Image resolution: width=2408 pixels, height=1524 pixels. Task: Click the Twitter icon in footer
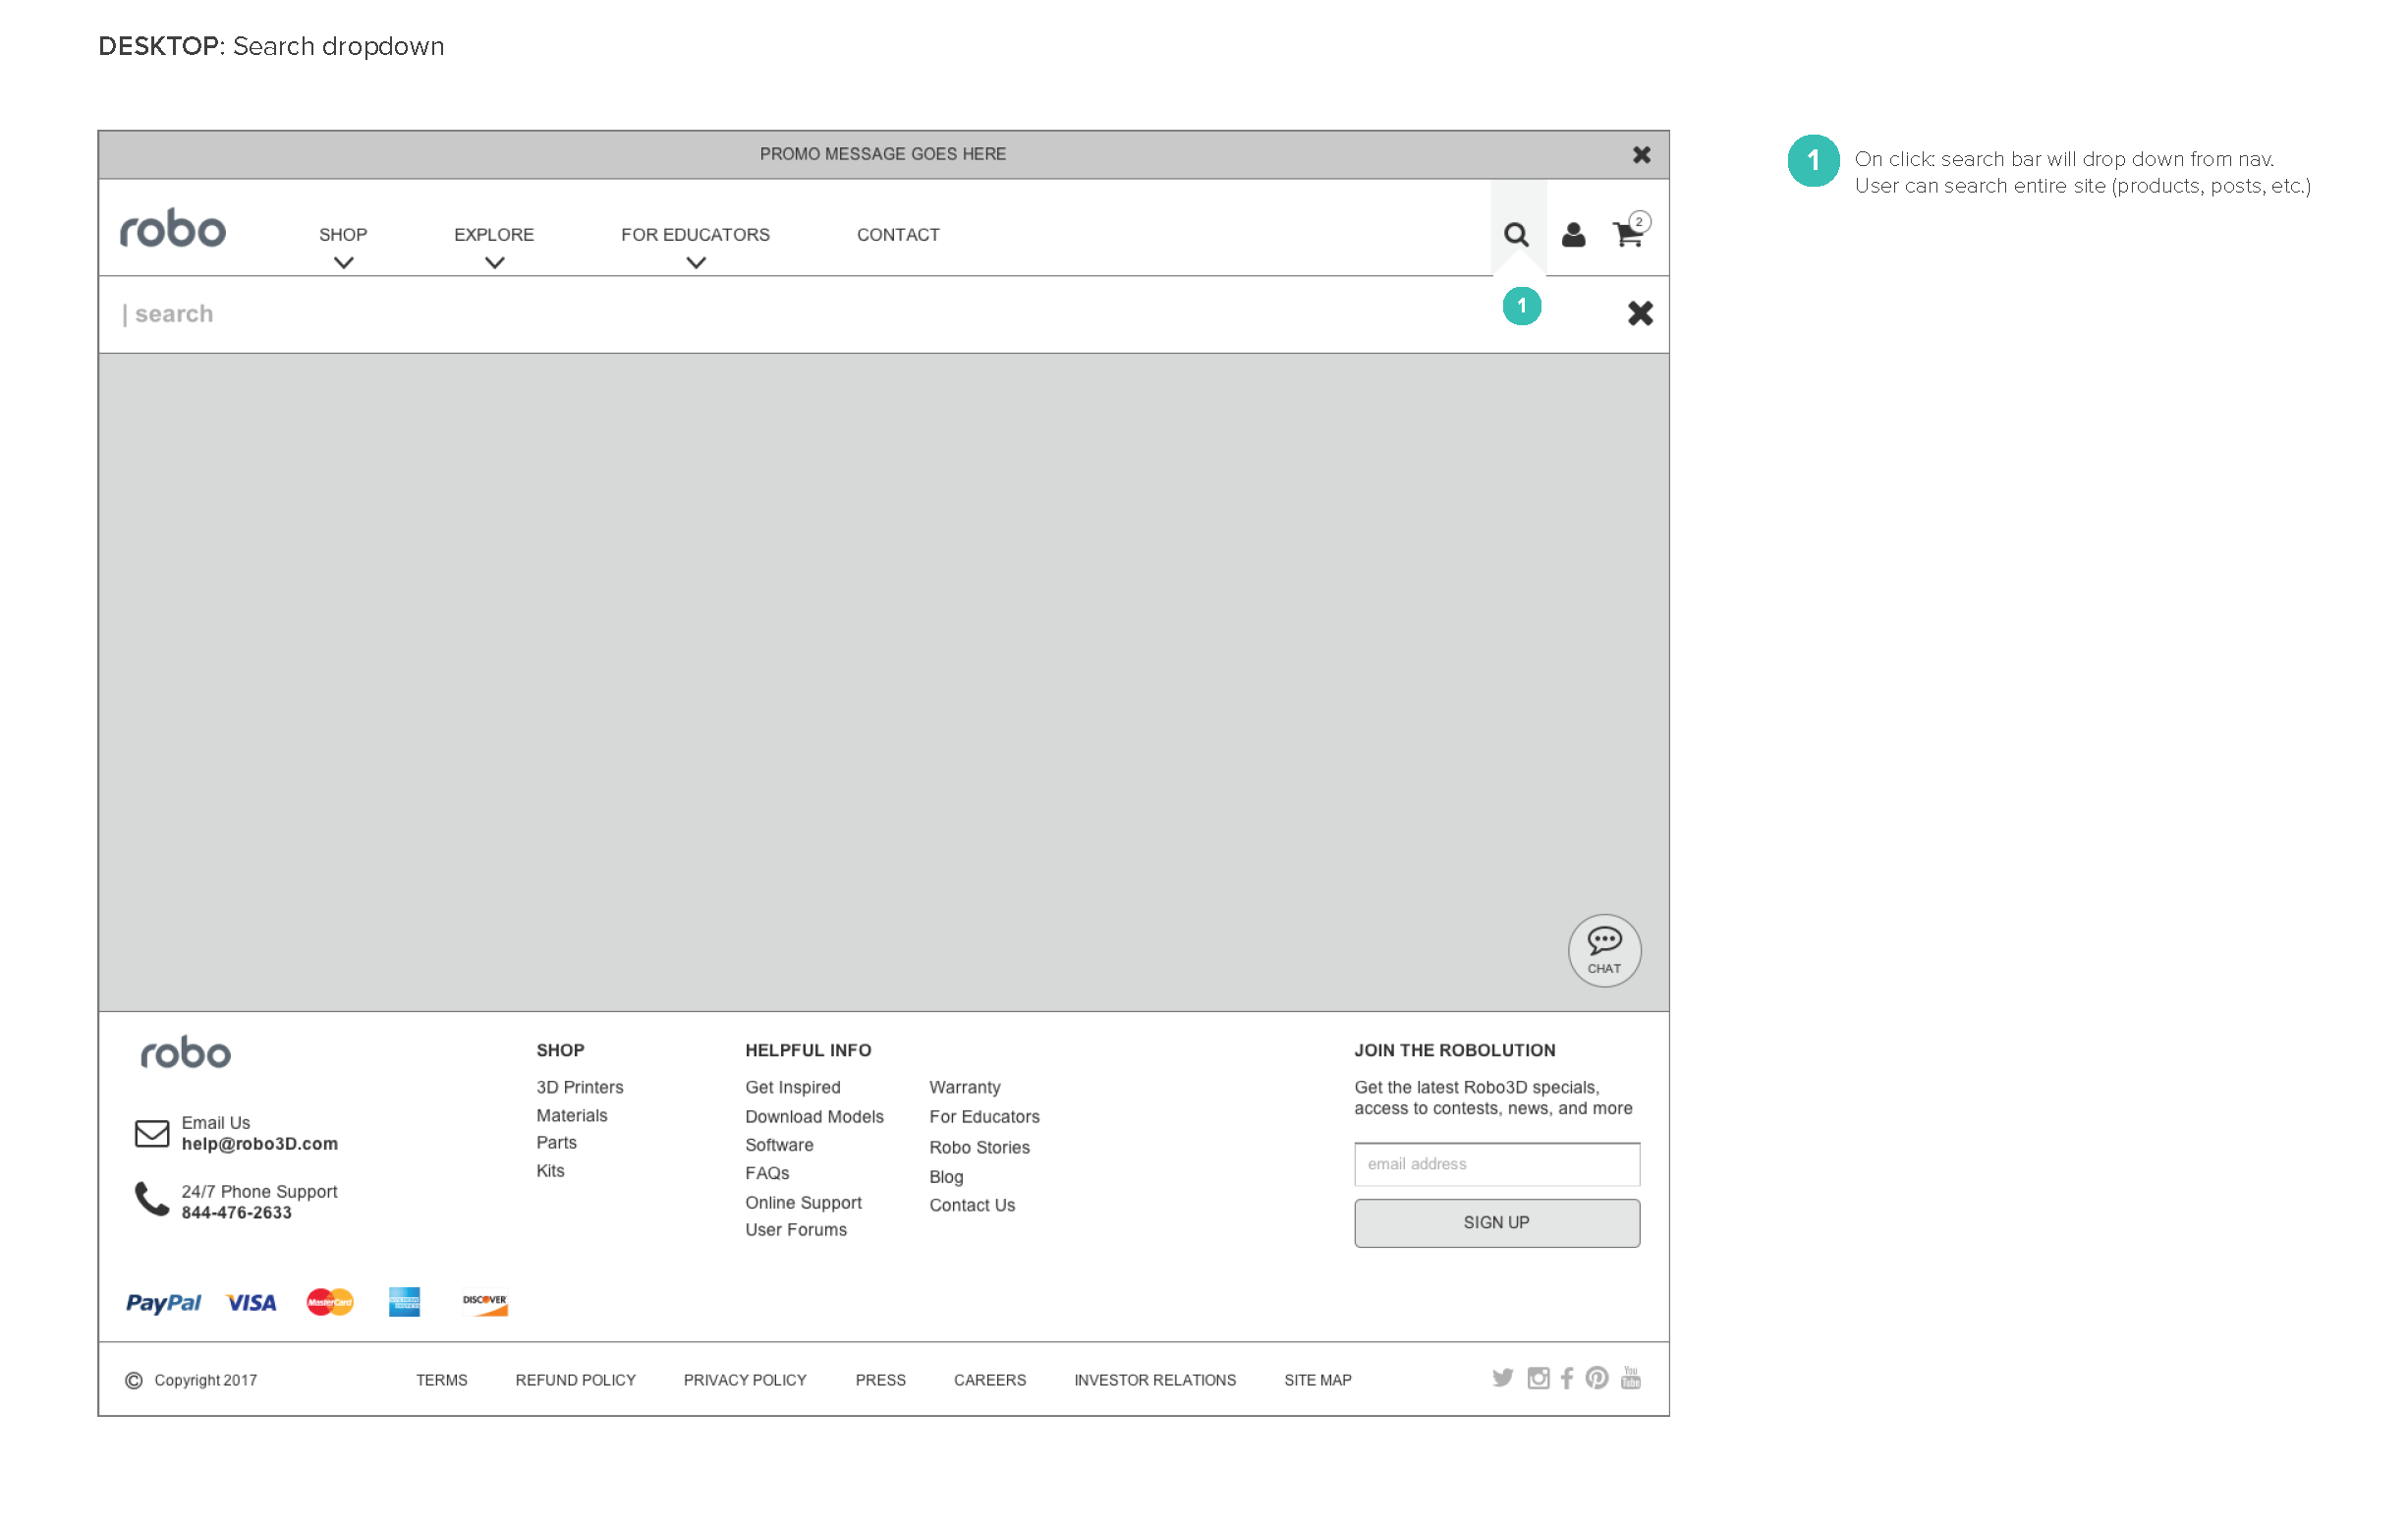1502,1379
